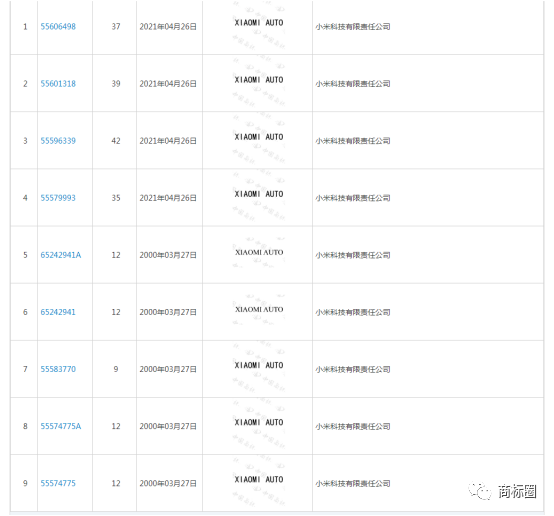Click the XIAOMI AUTO logo in row 3
The image size is (554, 516).
[259, 137]
